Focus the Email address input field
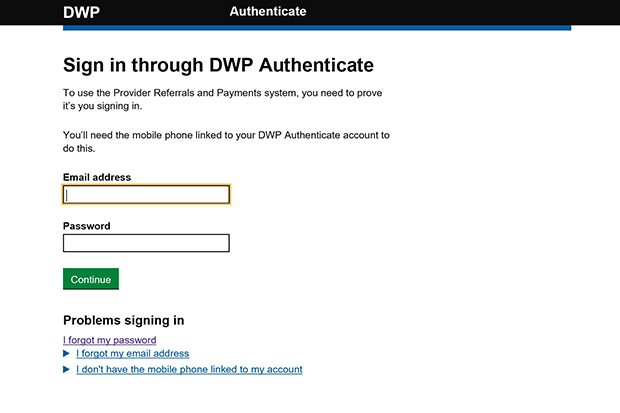The height and width of the screenshot is (413, 620). point(146,195)
